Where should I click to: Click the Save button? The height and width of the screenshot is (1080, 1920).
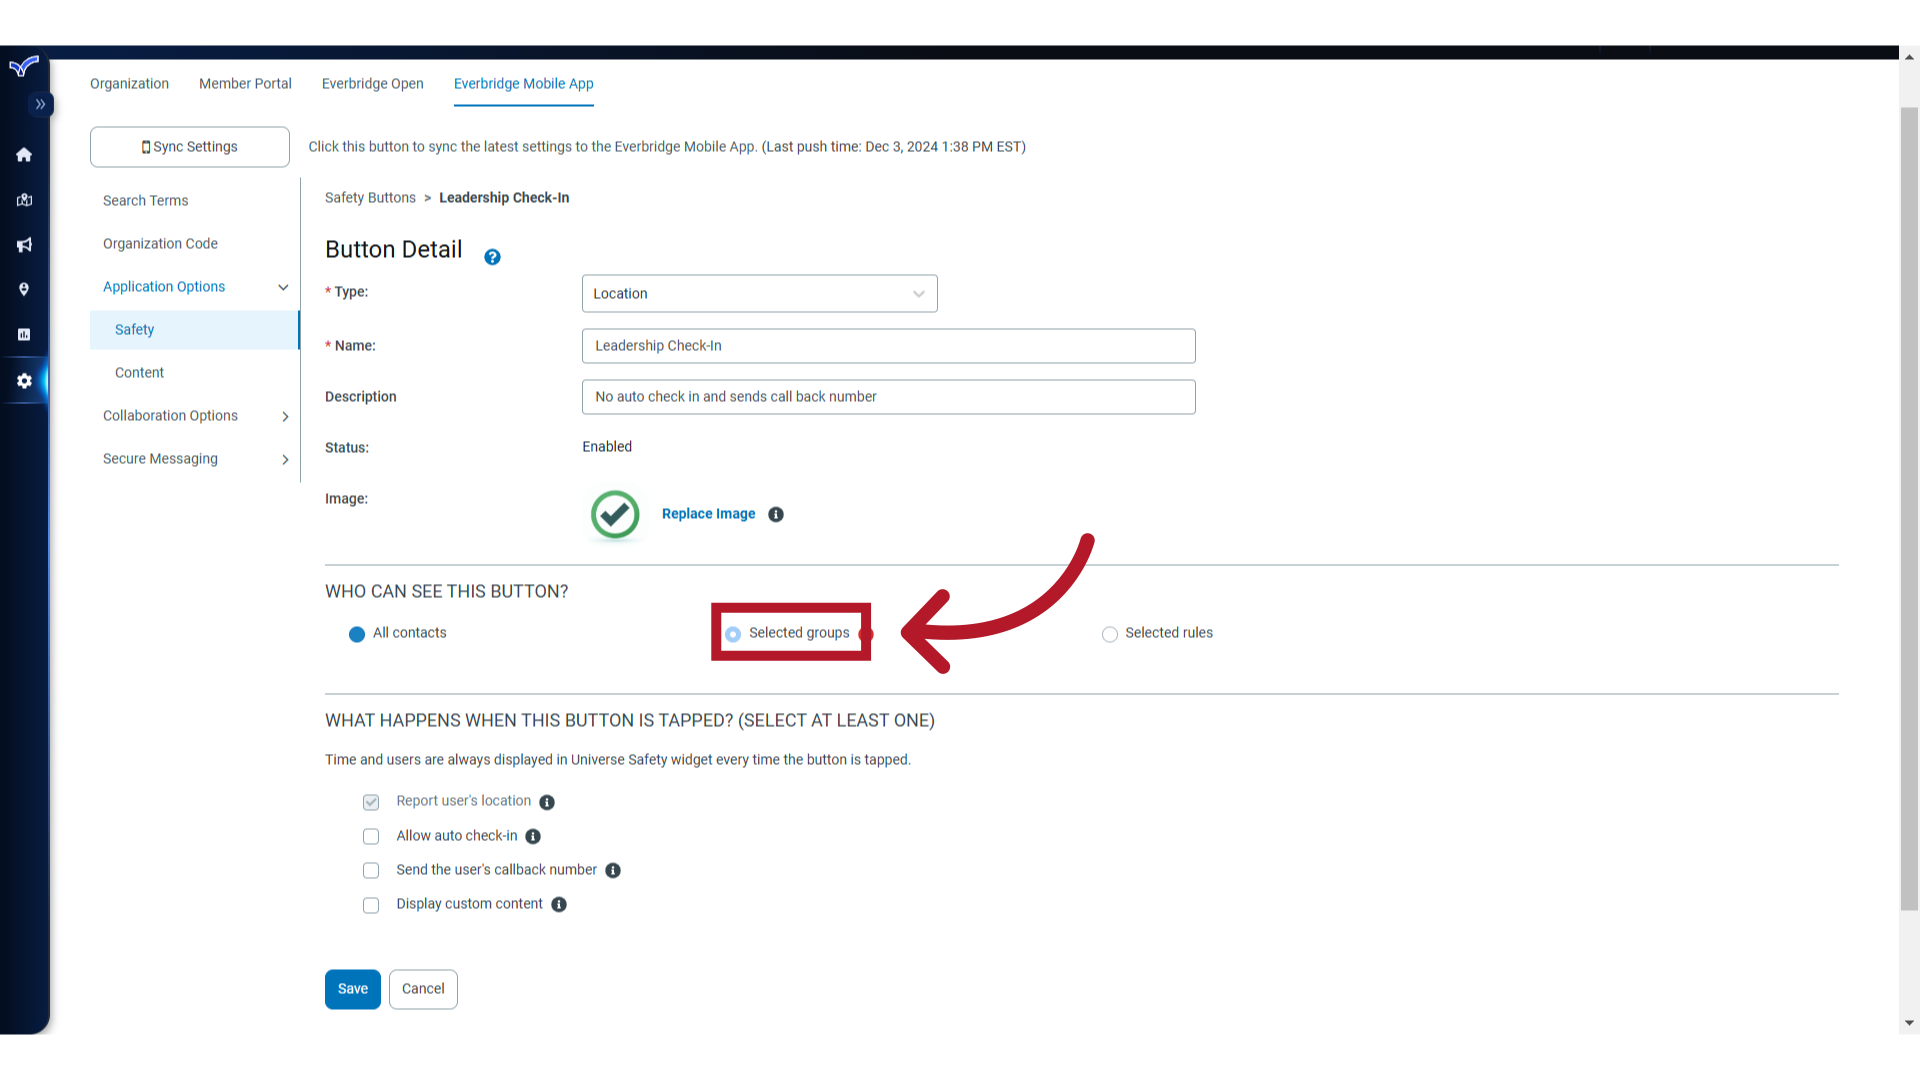[x=352, y=988]
